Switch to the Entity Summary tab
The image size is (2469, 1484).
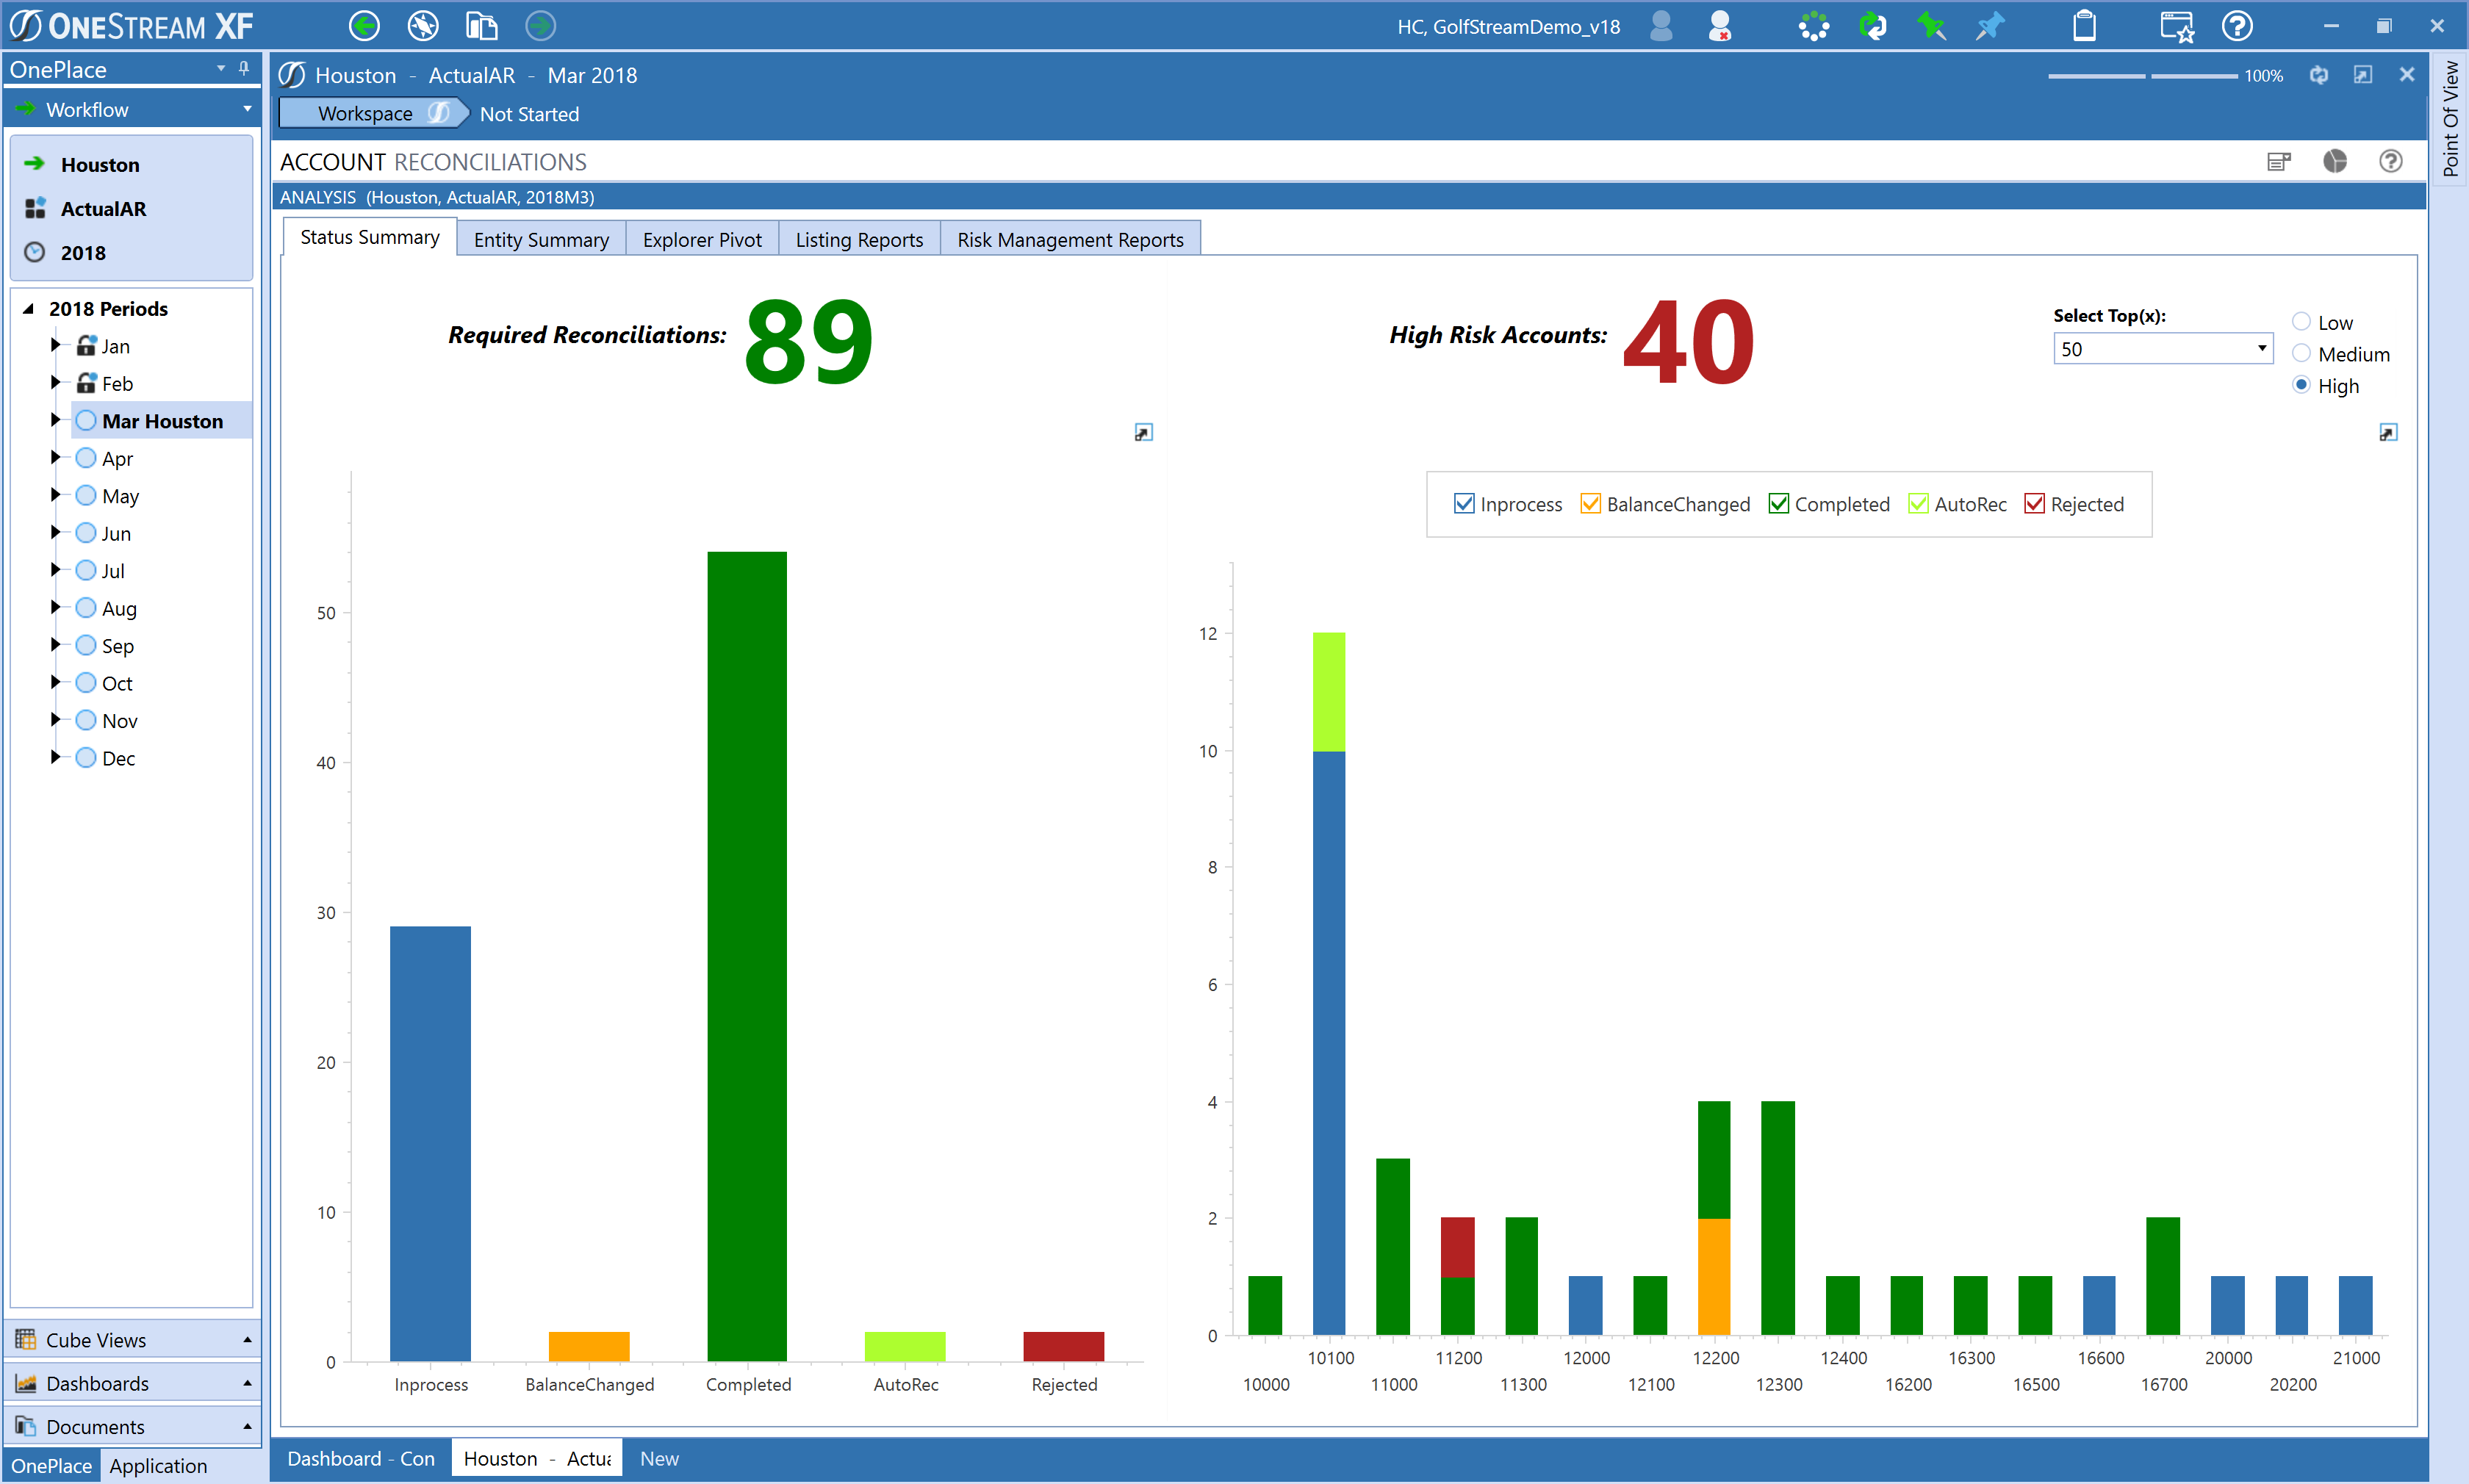(541, 240)
